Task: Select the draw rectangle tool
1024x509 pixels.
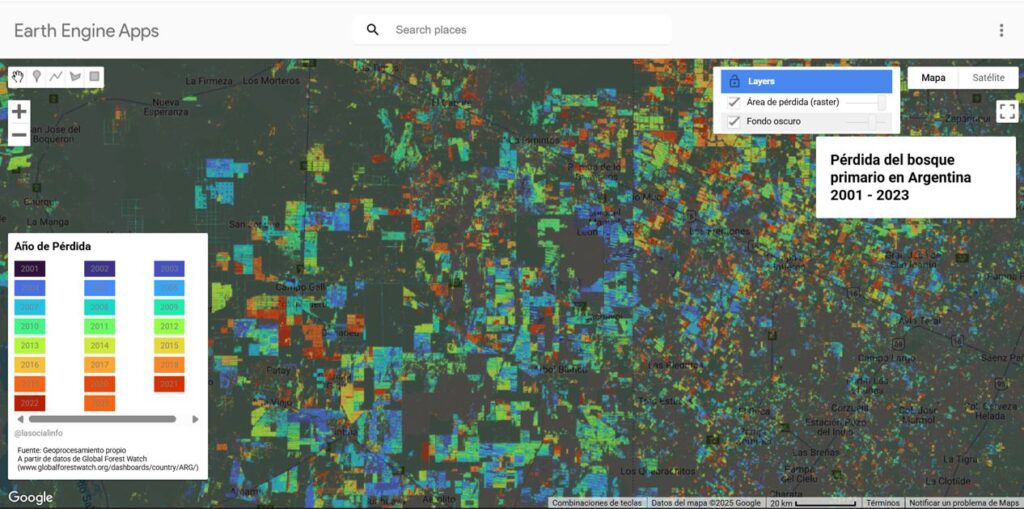Action: 94,76
